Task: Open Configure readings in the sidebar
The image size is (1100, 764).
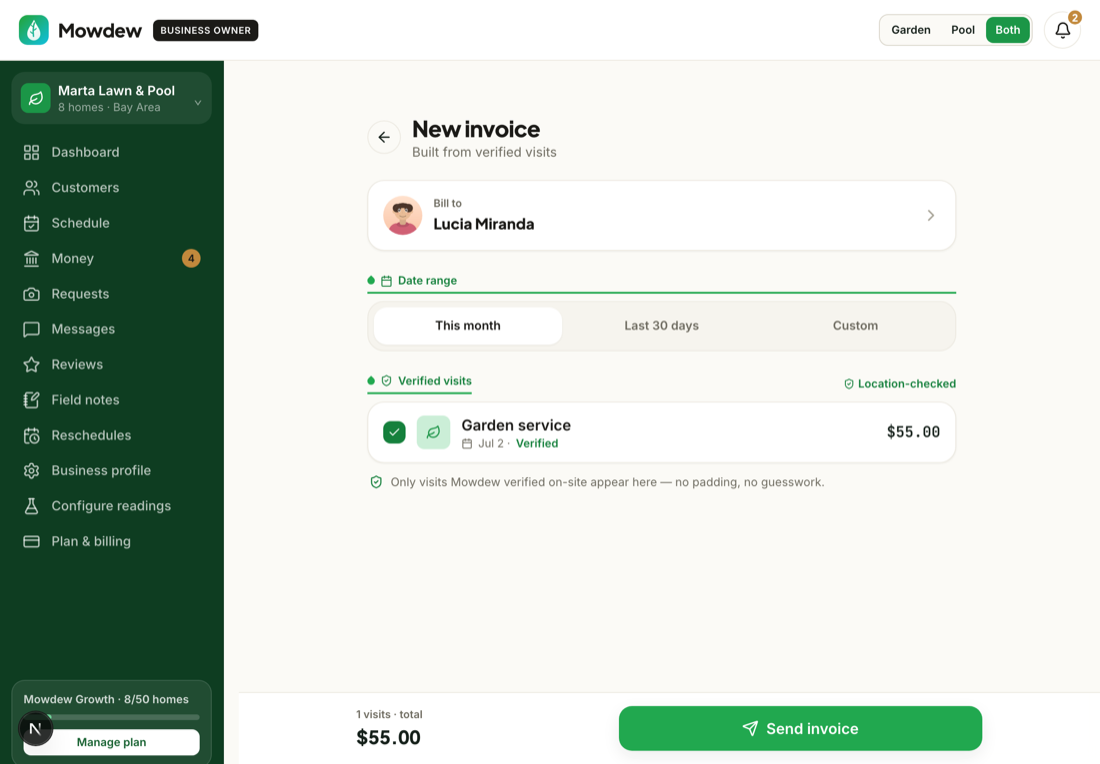Action: pyautogui.click(x=112, y=506)
